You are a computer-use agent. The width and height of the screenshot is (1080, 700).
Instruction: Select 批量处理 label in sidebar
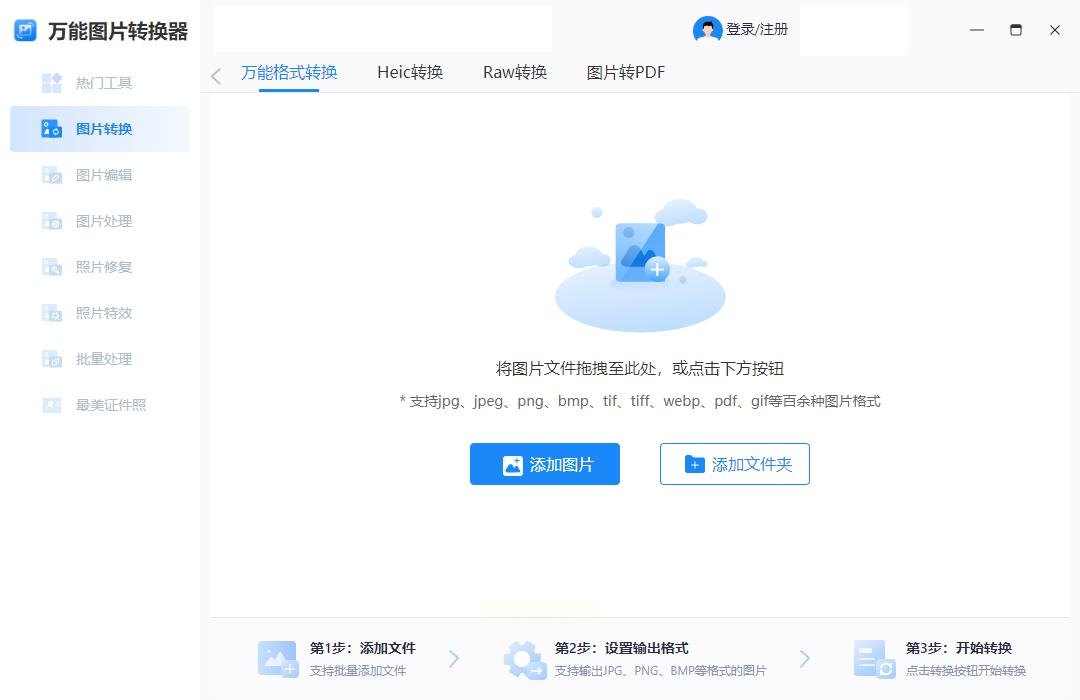pyautogui.click(x=104, y=359)
